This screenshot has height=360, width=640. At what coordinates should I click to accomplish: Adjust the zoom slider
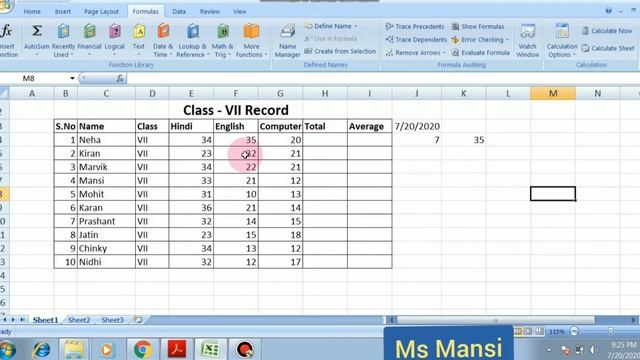(610, 331)
